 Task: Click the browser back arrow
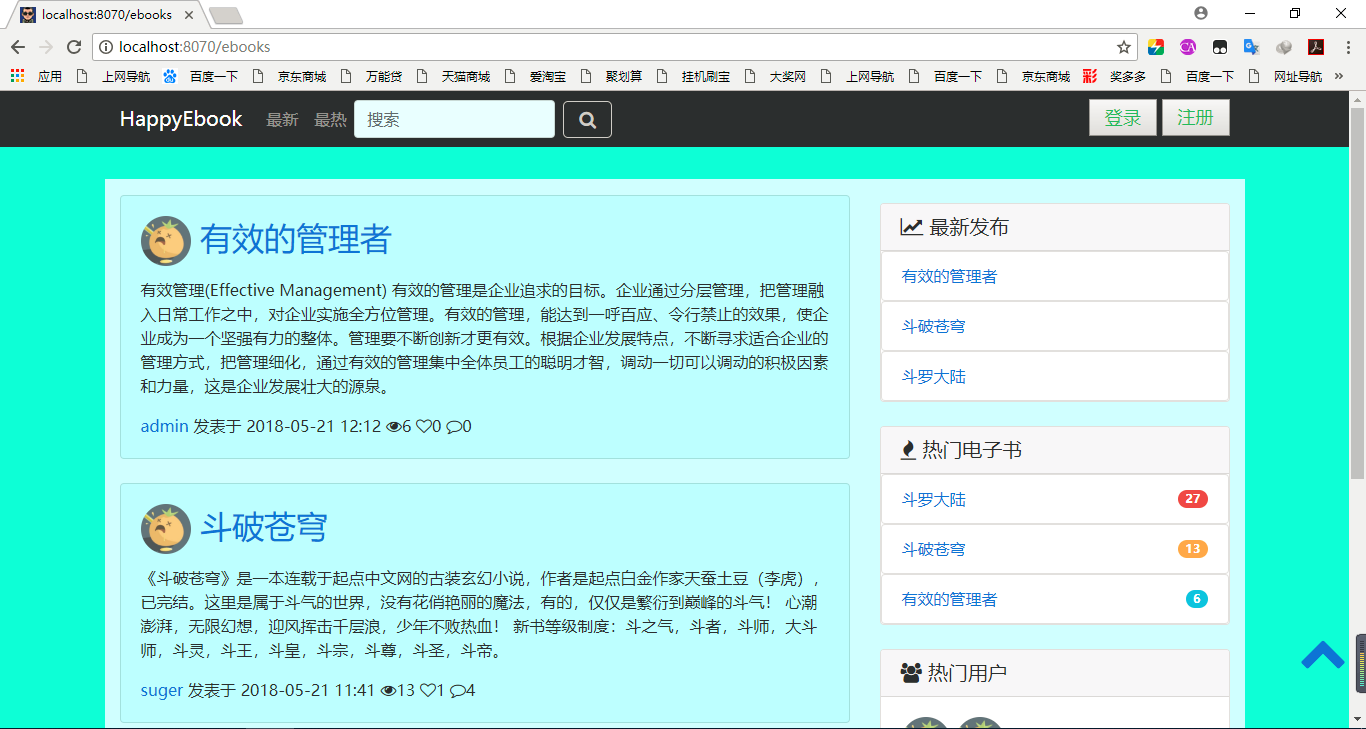pos(18,47)
